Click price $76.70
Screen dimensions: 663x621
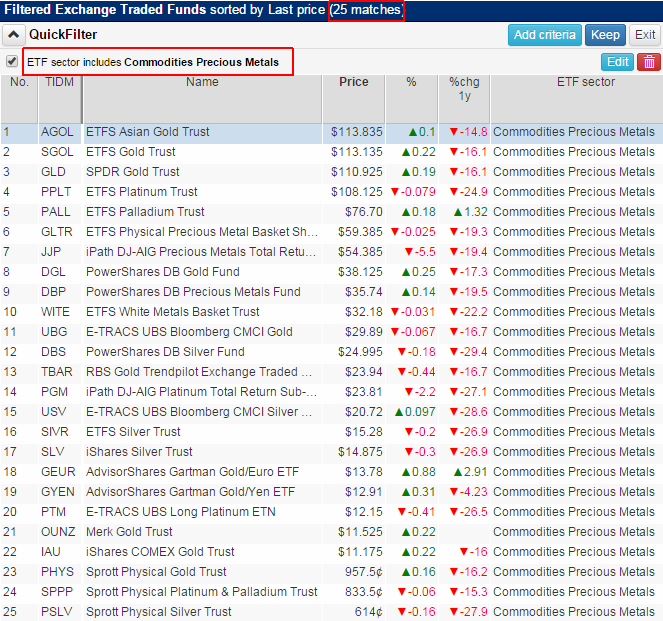[364, 212]
